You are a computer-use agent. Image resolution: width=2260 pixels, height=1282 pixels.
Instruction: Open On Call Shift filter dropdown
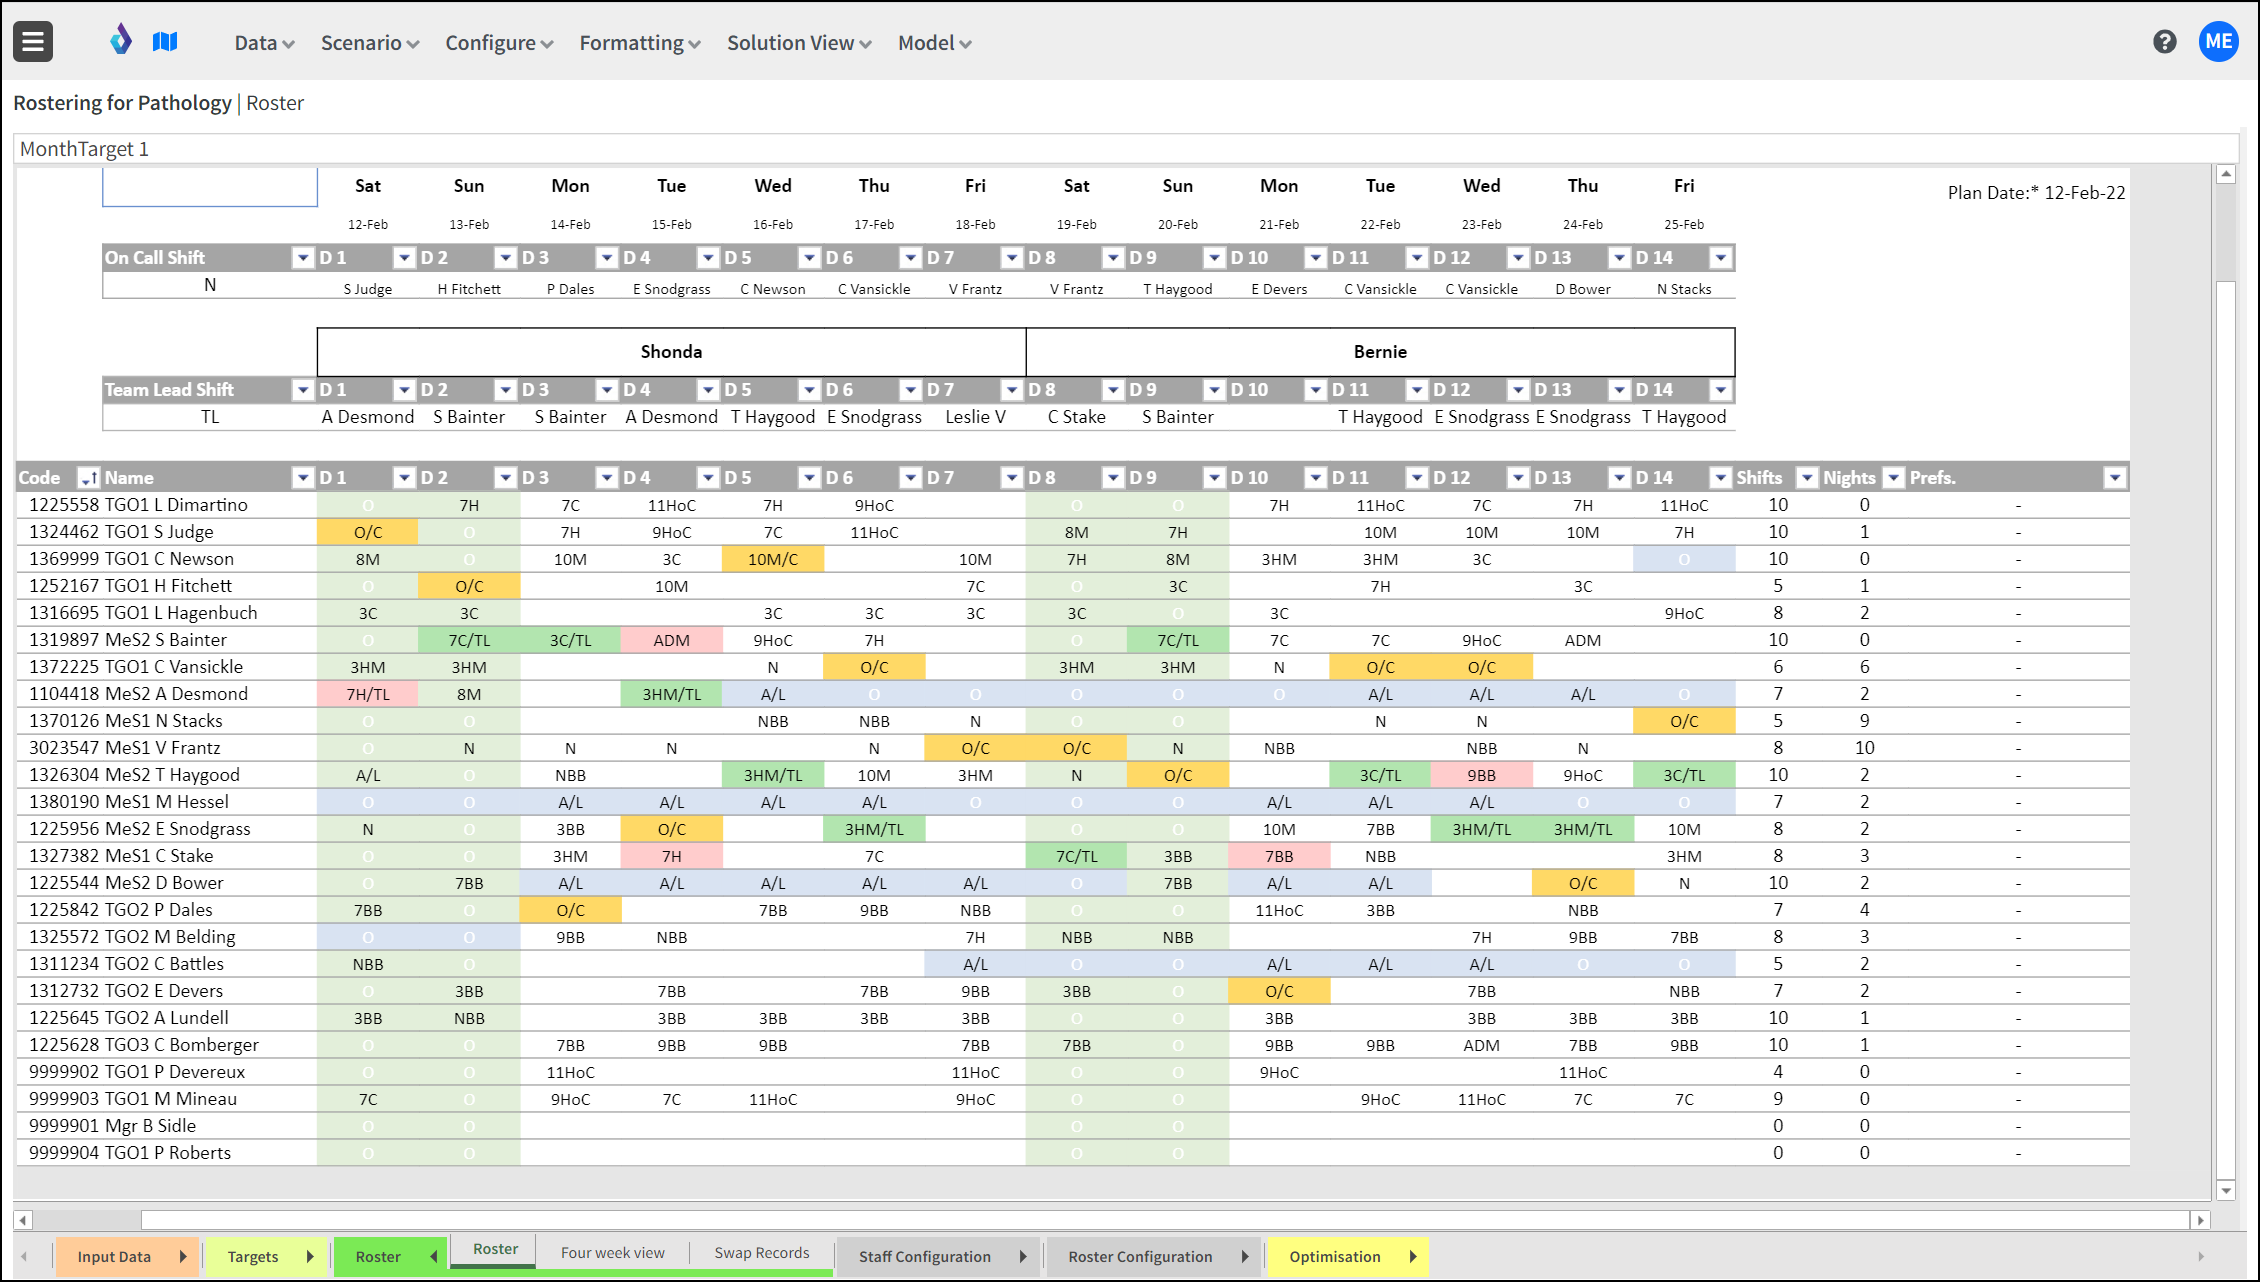pyautogui.click(x=303, y=258)
